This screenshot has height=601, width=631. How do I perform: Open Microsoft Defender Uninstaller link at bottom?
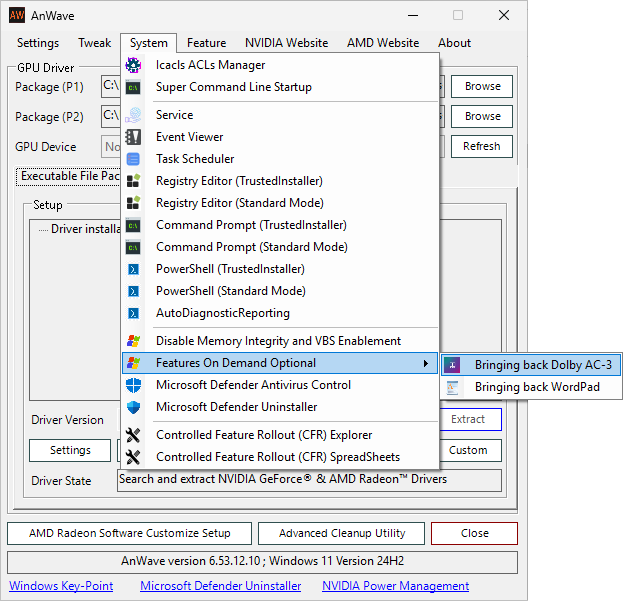pyautogui.click(x=221, y=586)
